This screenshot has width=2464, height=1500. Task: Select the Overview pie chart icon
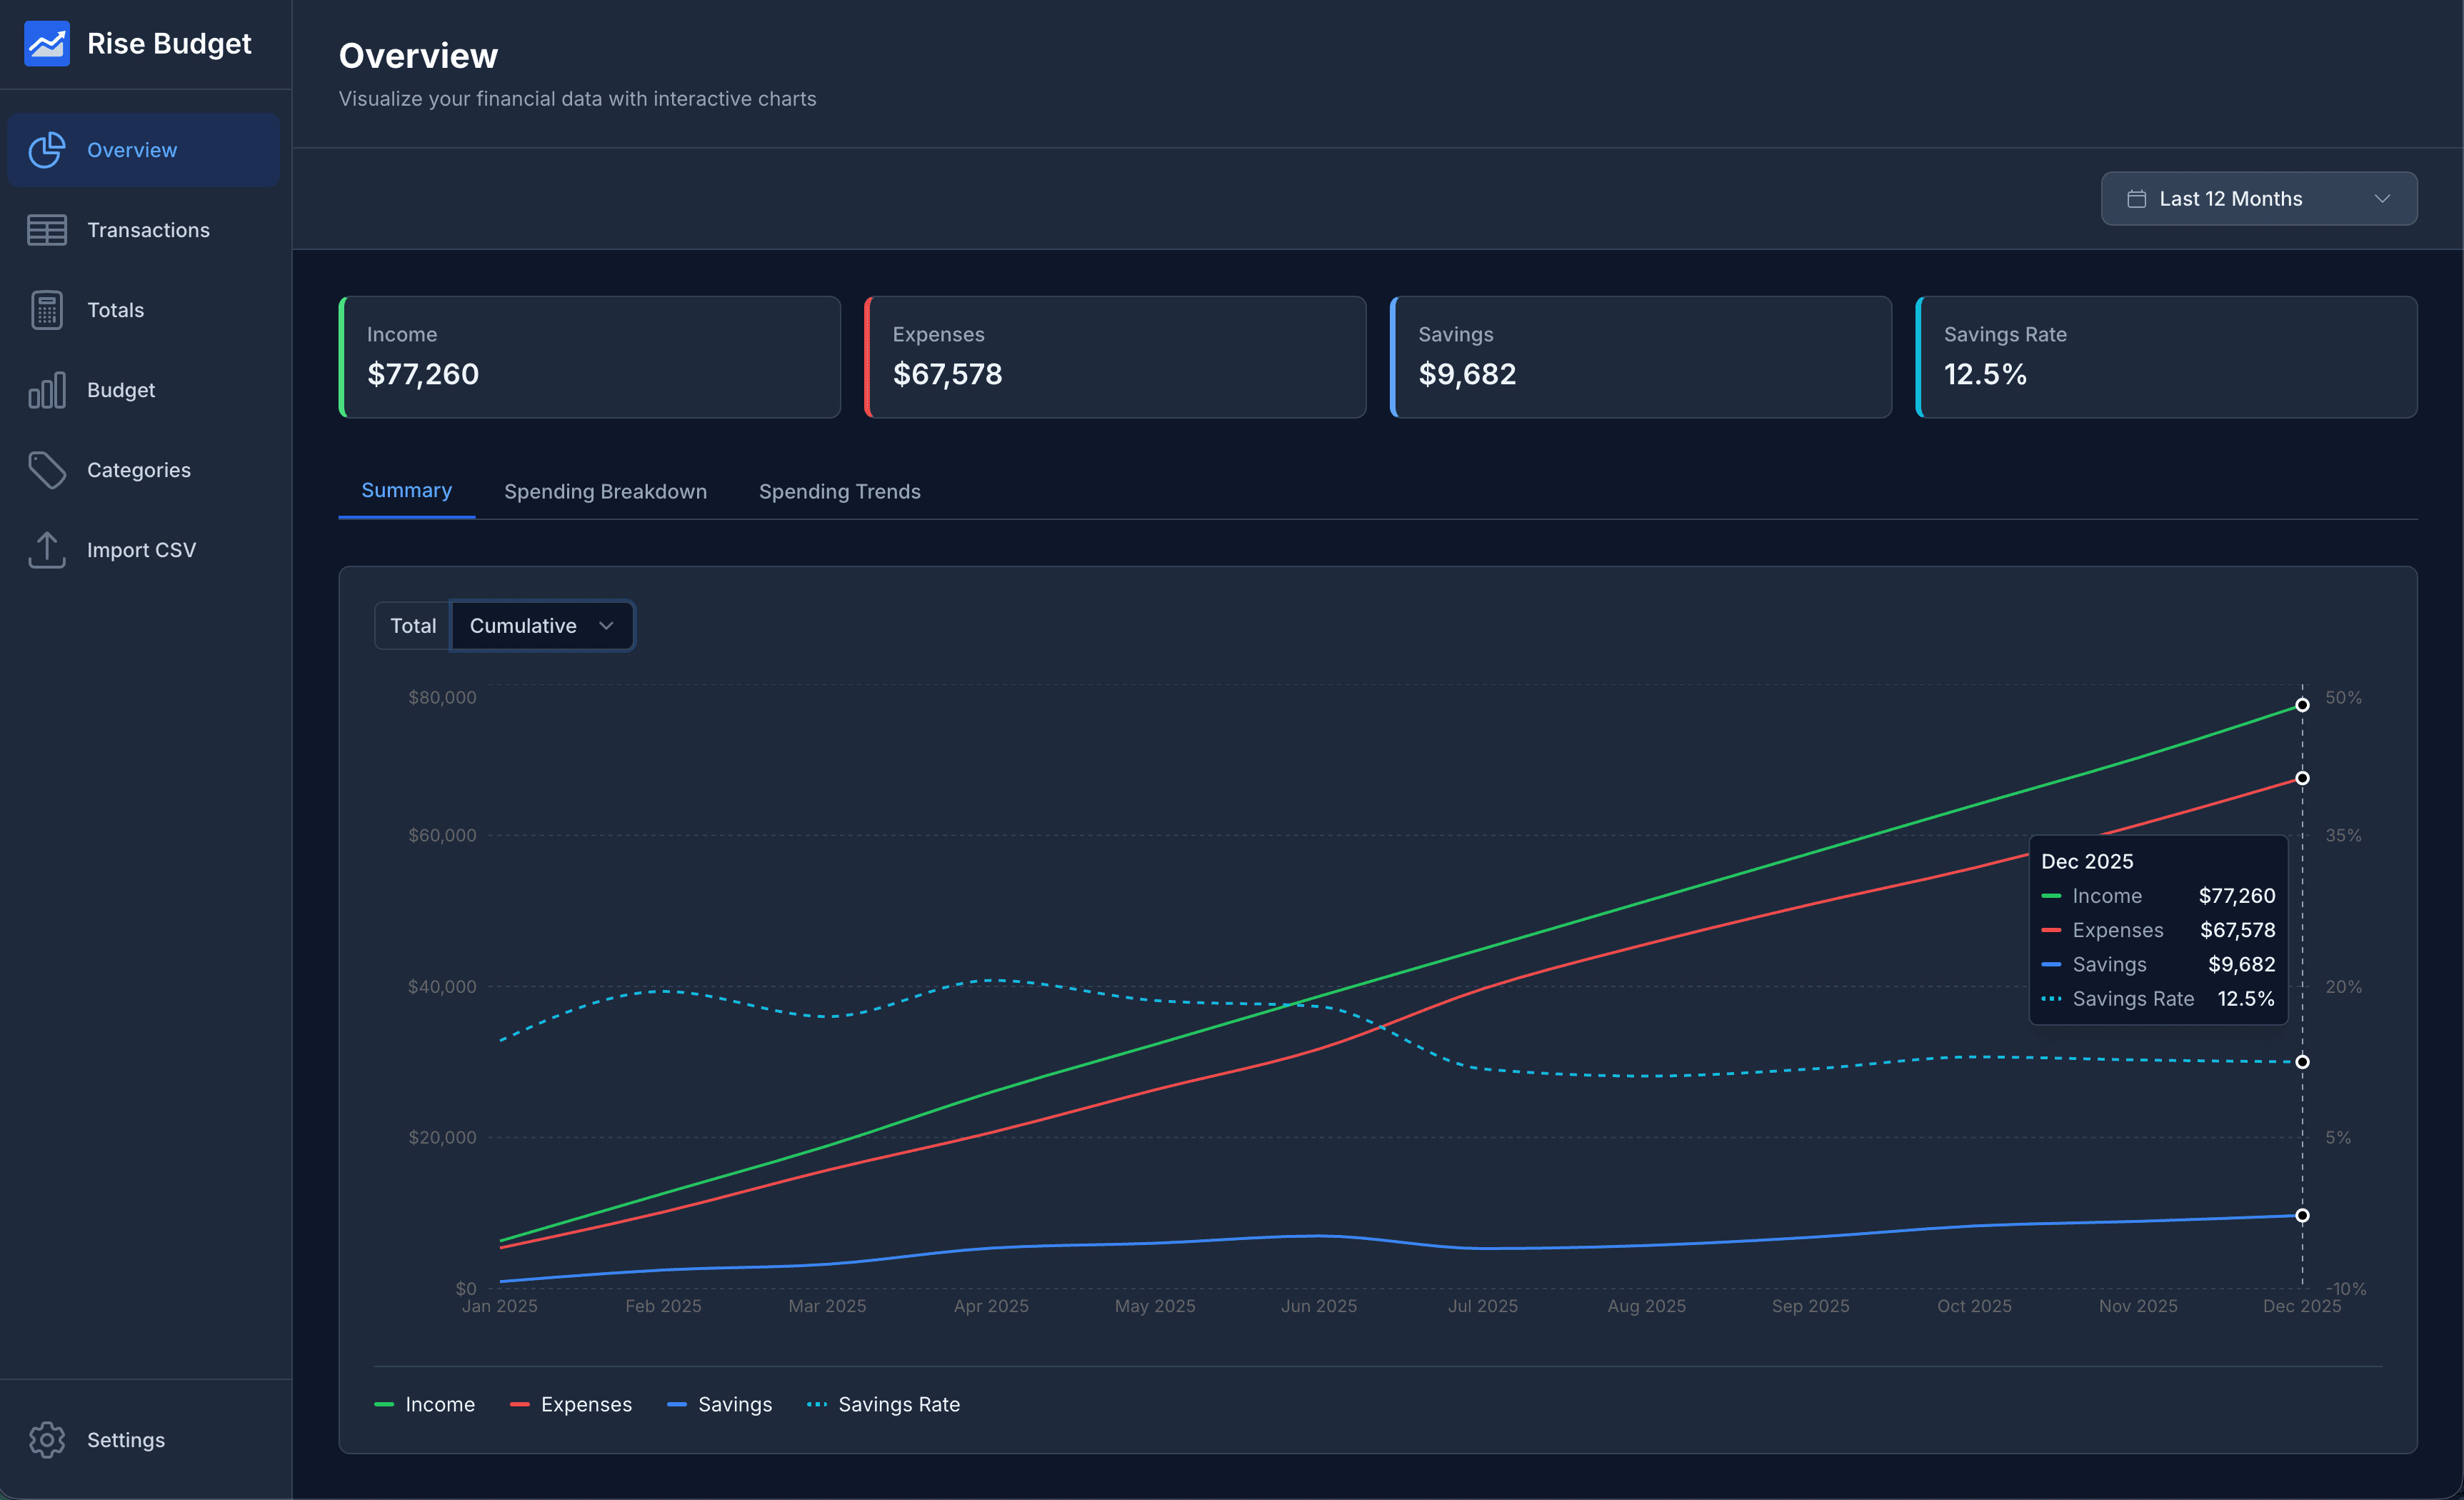click(47, 150)
